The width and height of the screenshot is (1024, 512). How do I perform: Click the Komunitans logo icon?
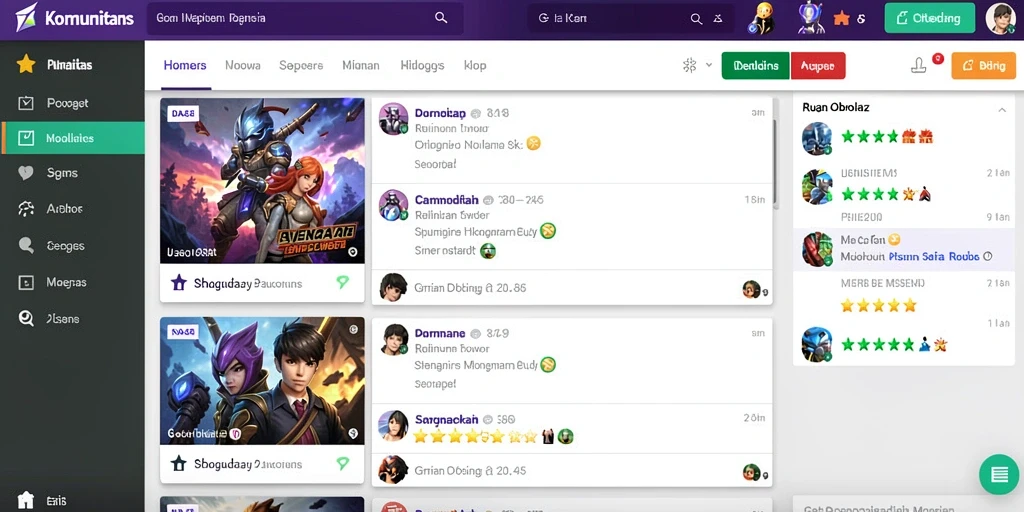pos(25,18)
